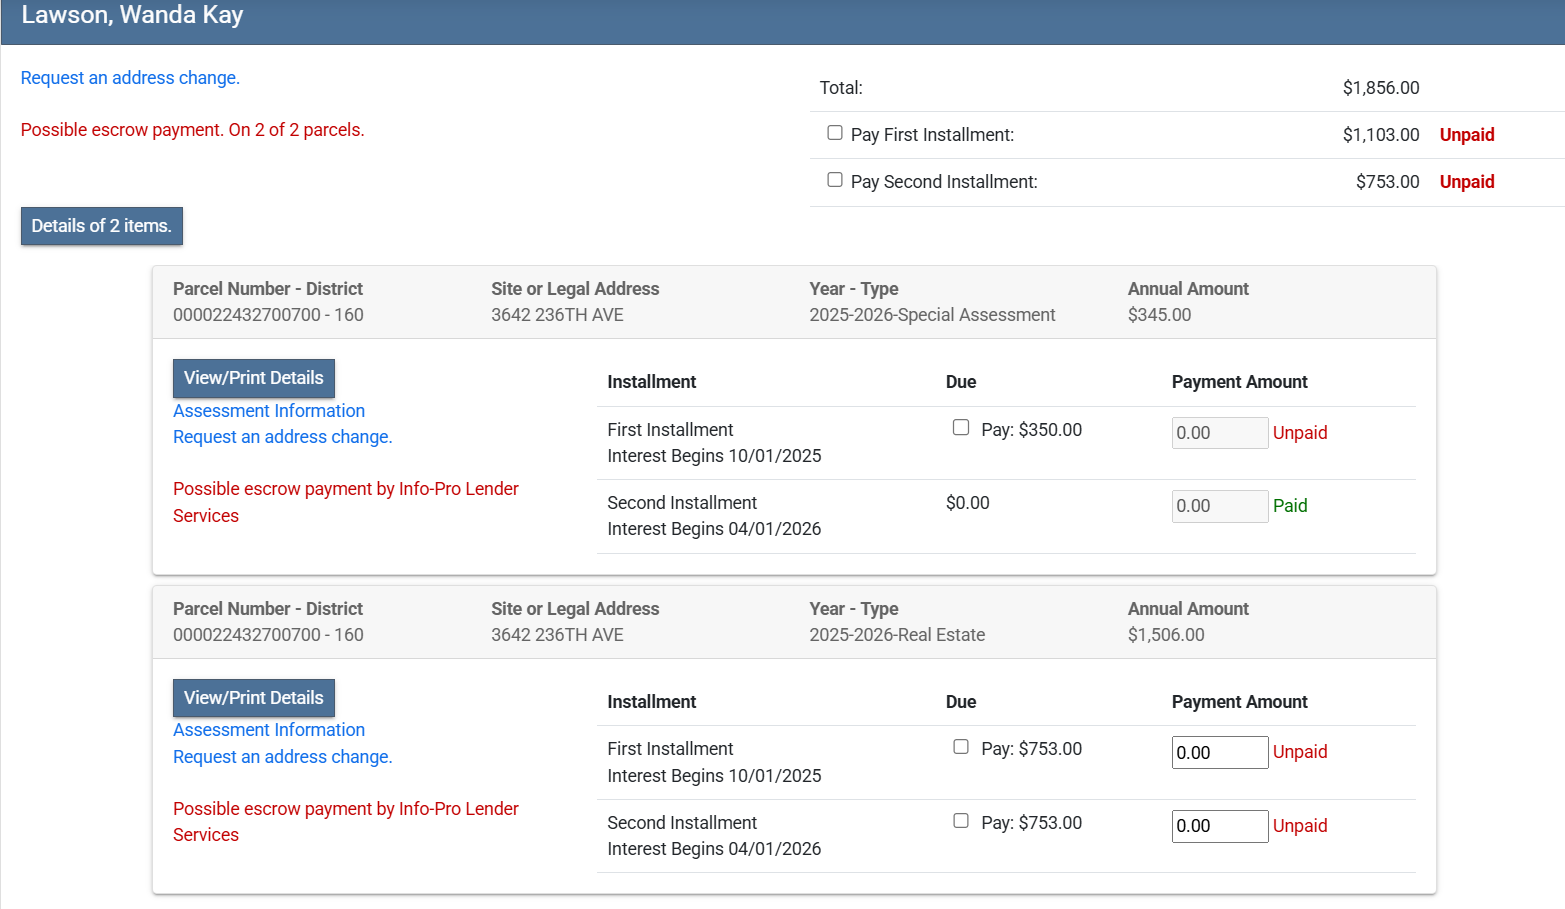1565x909 pixels.
Task: Check the Pay Second Installment total checkbox
Action: tap(835, 180)
